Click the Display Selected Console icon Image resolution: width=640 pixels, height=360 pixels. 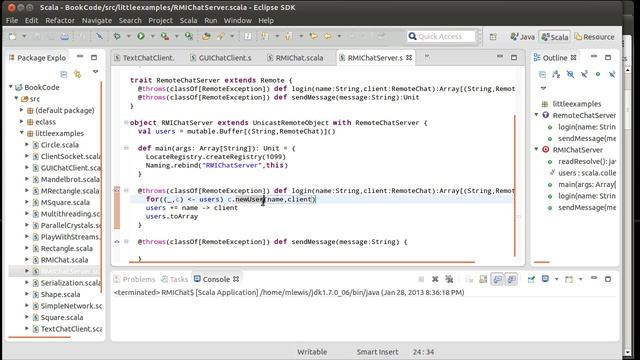(545, 279)
